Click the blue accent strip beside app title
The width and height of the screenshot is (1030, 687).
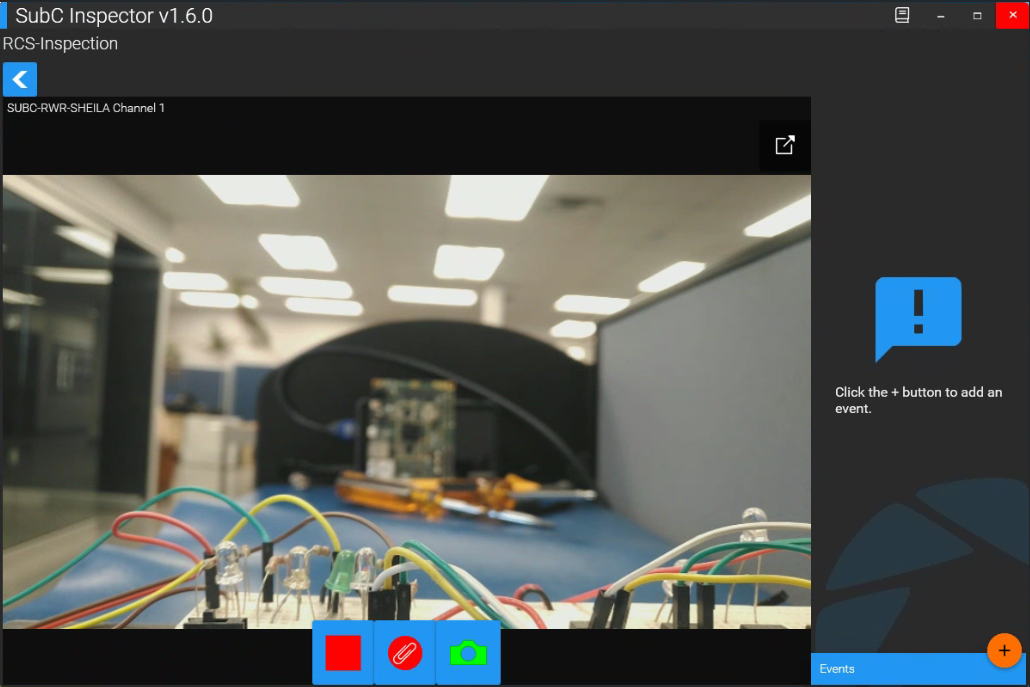click(x=3, y=16)
